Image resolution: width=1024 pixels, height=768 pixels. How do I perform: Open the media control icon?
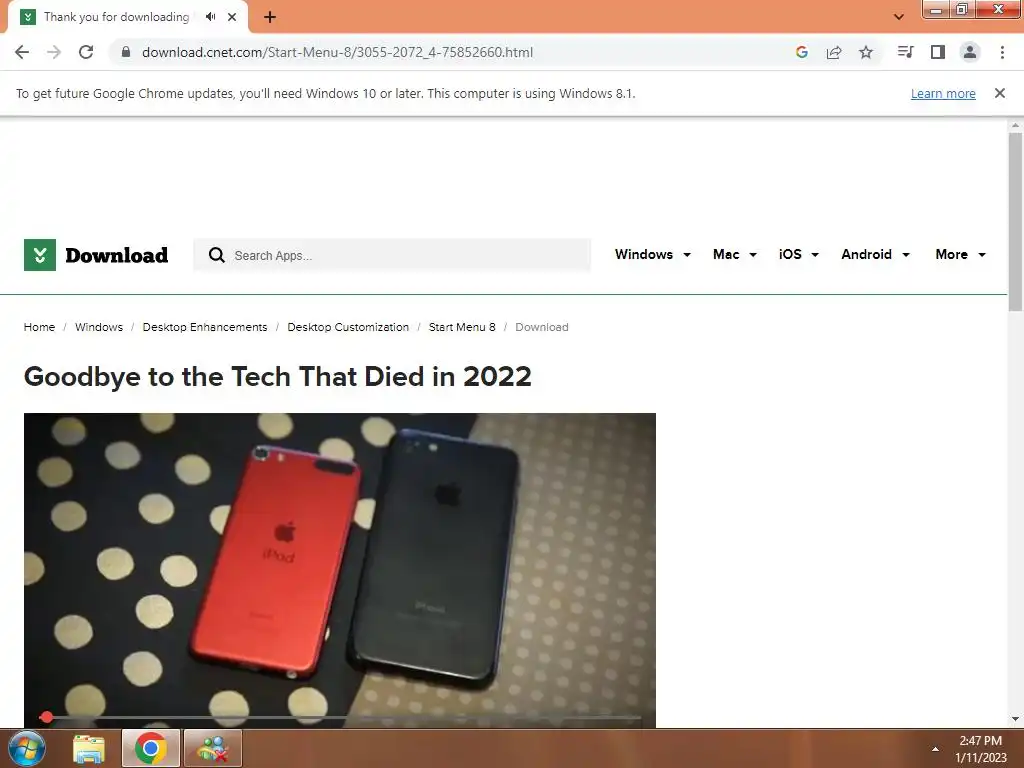[x=905, y=52]
